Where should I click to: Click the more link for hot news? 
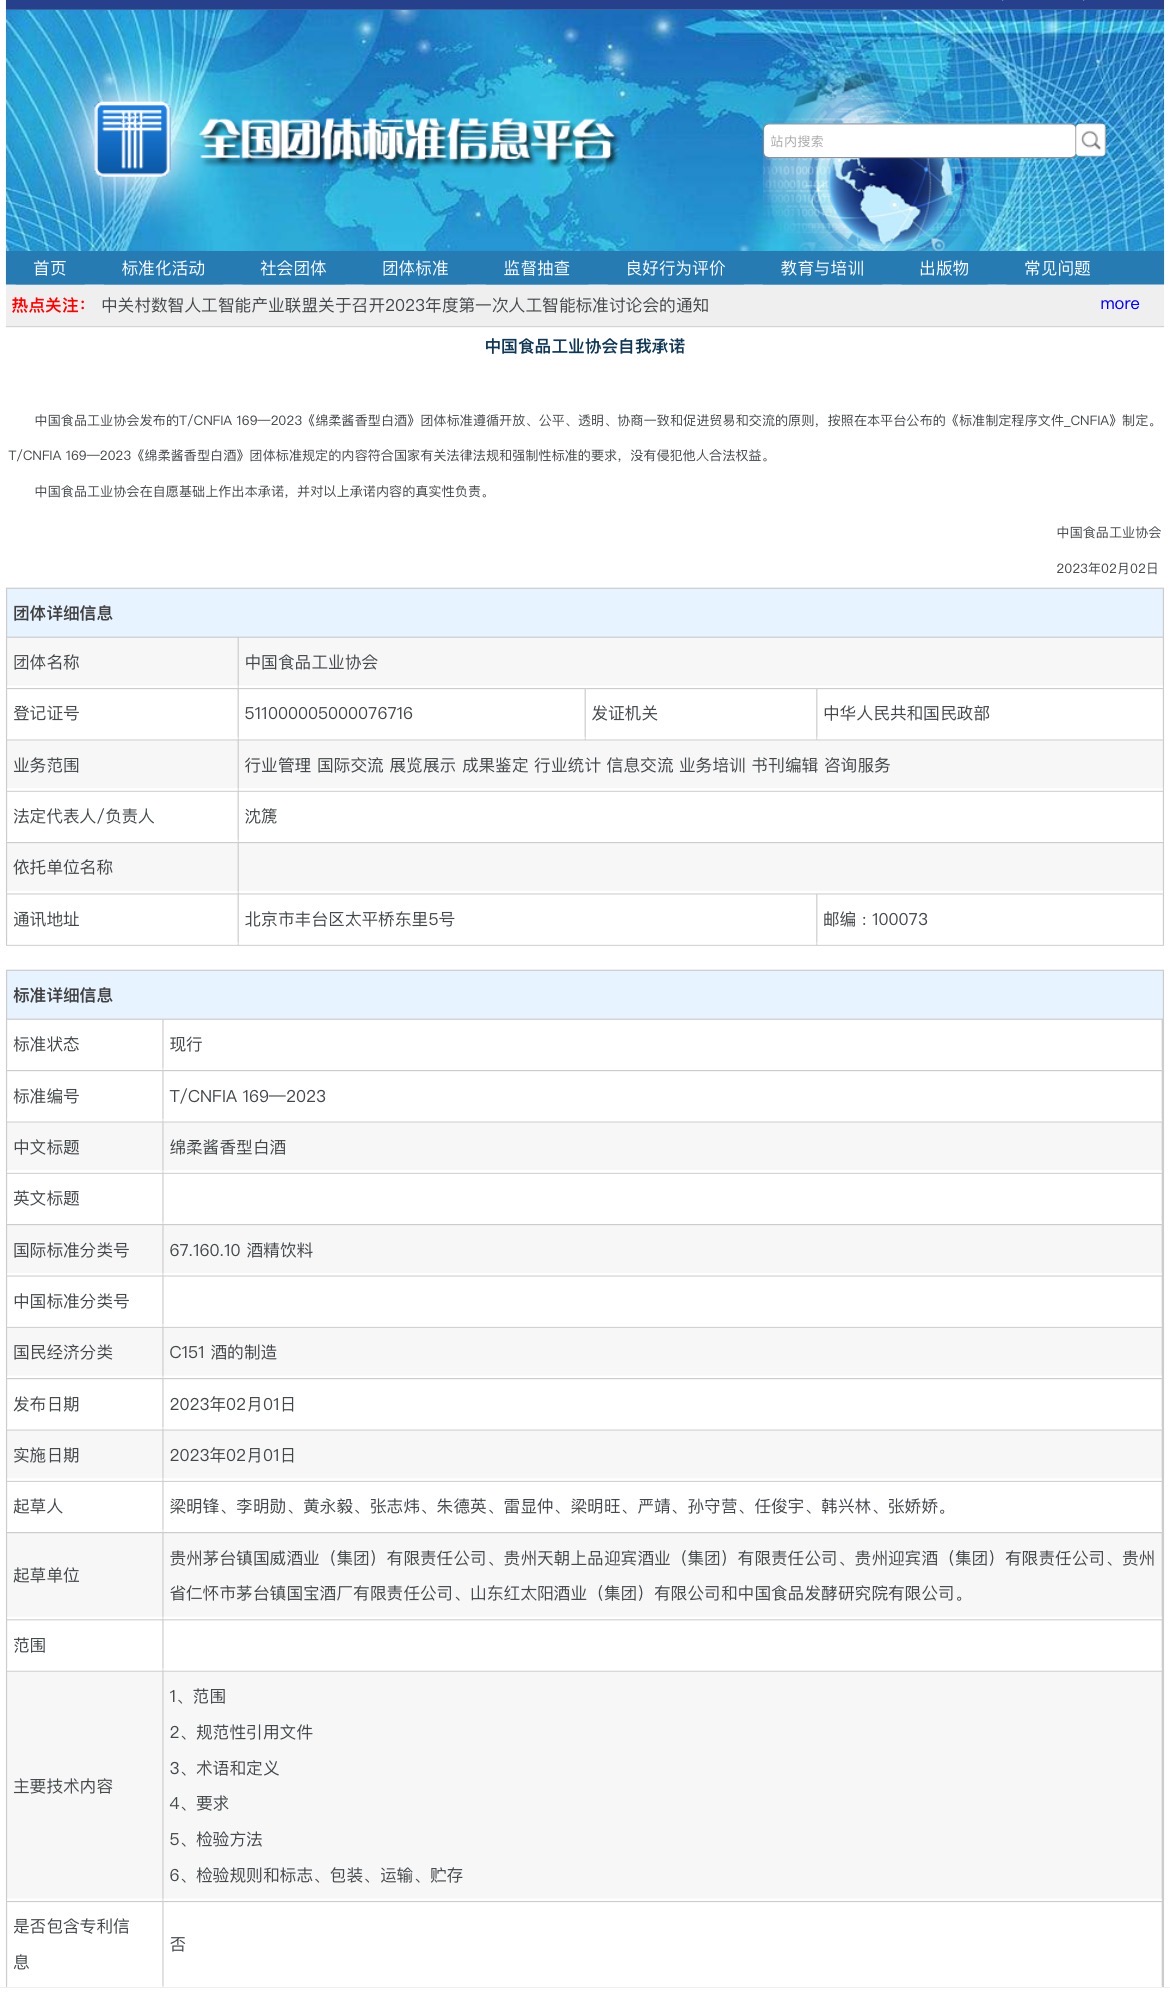(x=1119, y=304)
